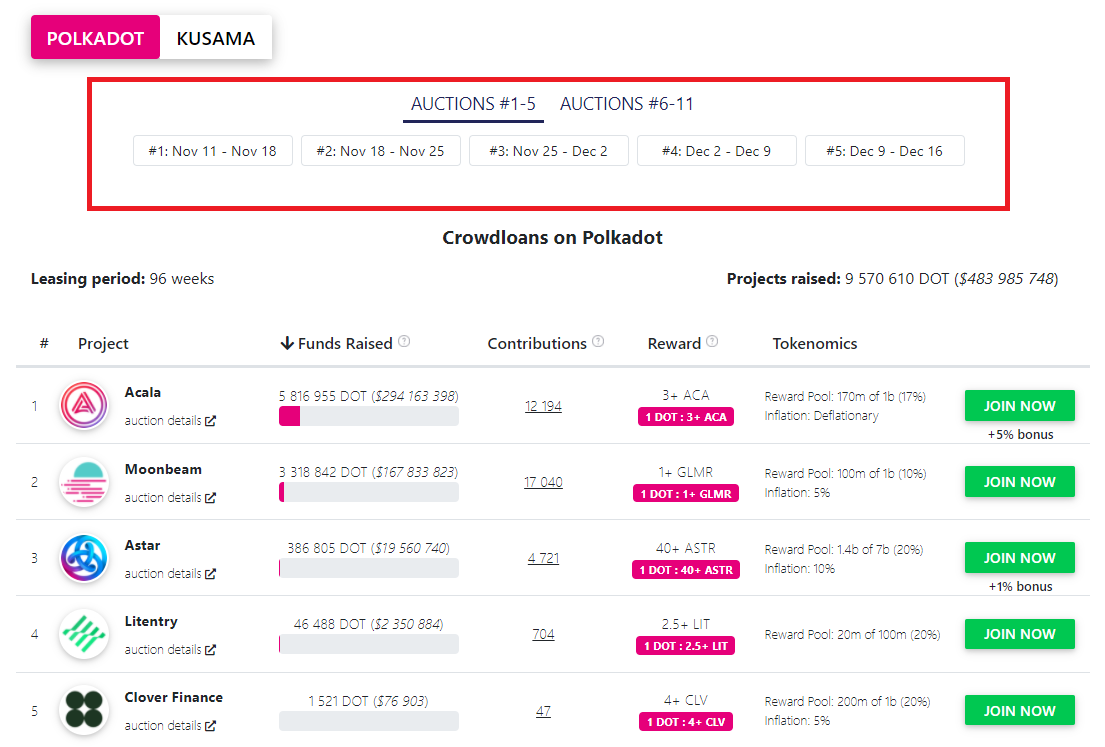Click the Acala project logo
Screen dimensions: 1105x747
click(x=84, y=405)
